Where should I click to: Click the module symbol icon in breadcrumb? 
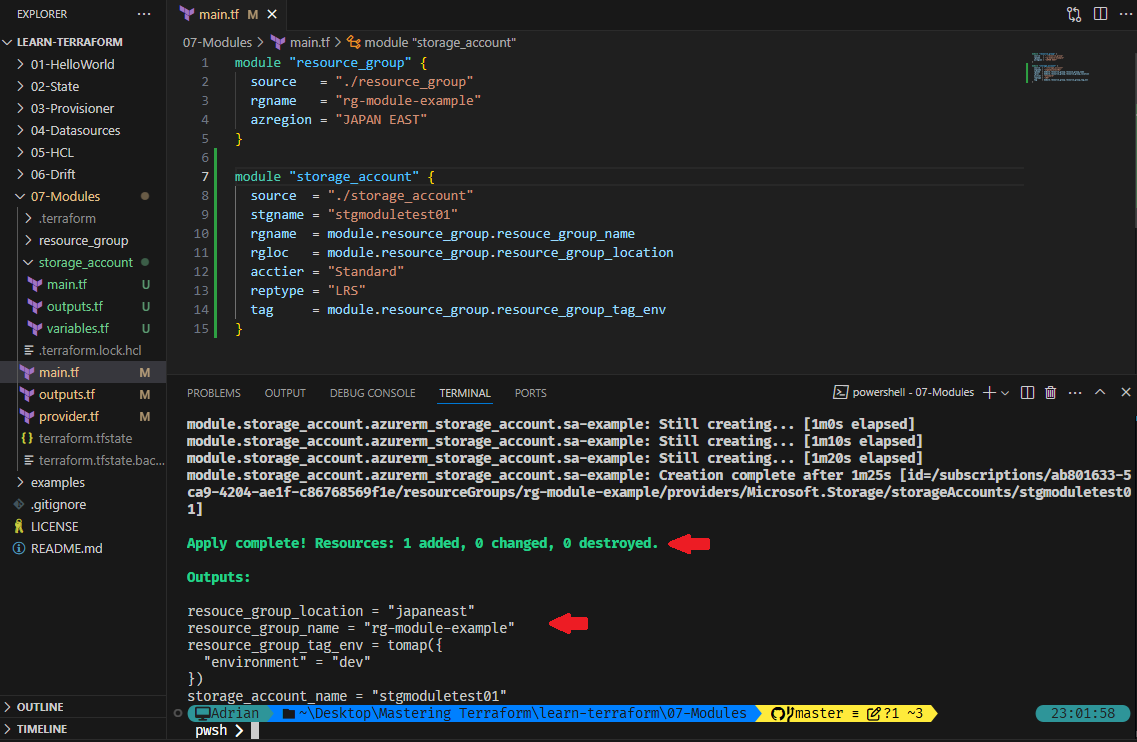pos(354,42)
